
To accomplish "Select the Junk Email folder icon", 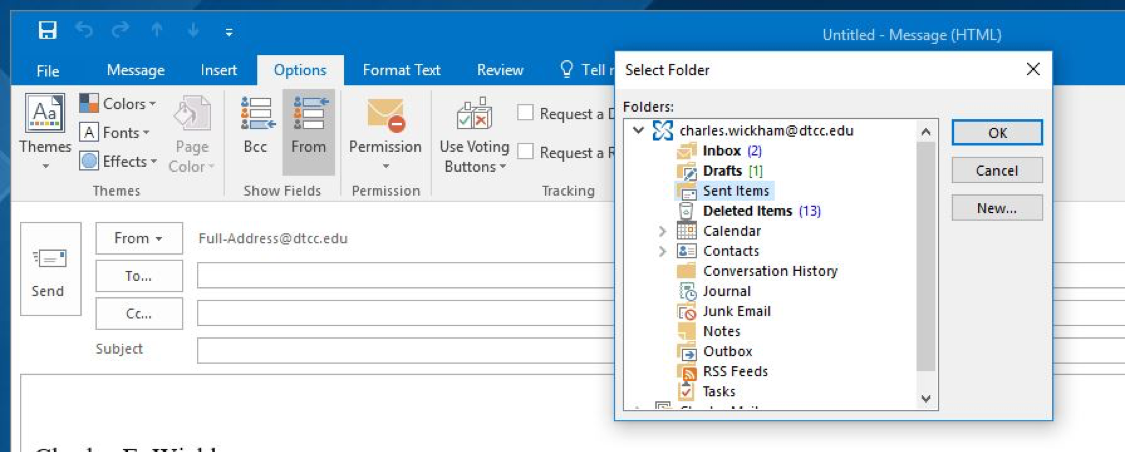I will [687, 311].
